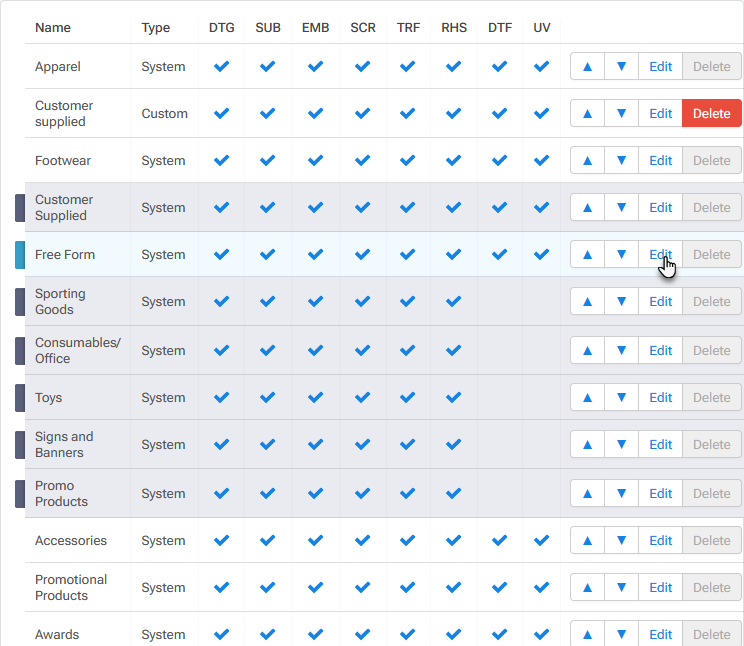The height and width of the screenshot is (646, 744).
Task: Click the DTG checkmark for Apparel
Action: tap(222, 66)
